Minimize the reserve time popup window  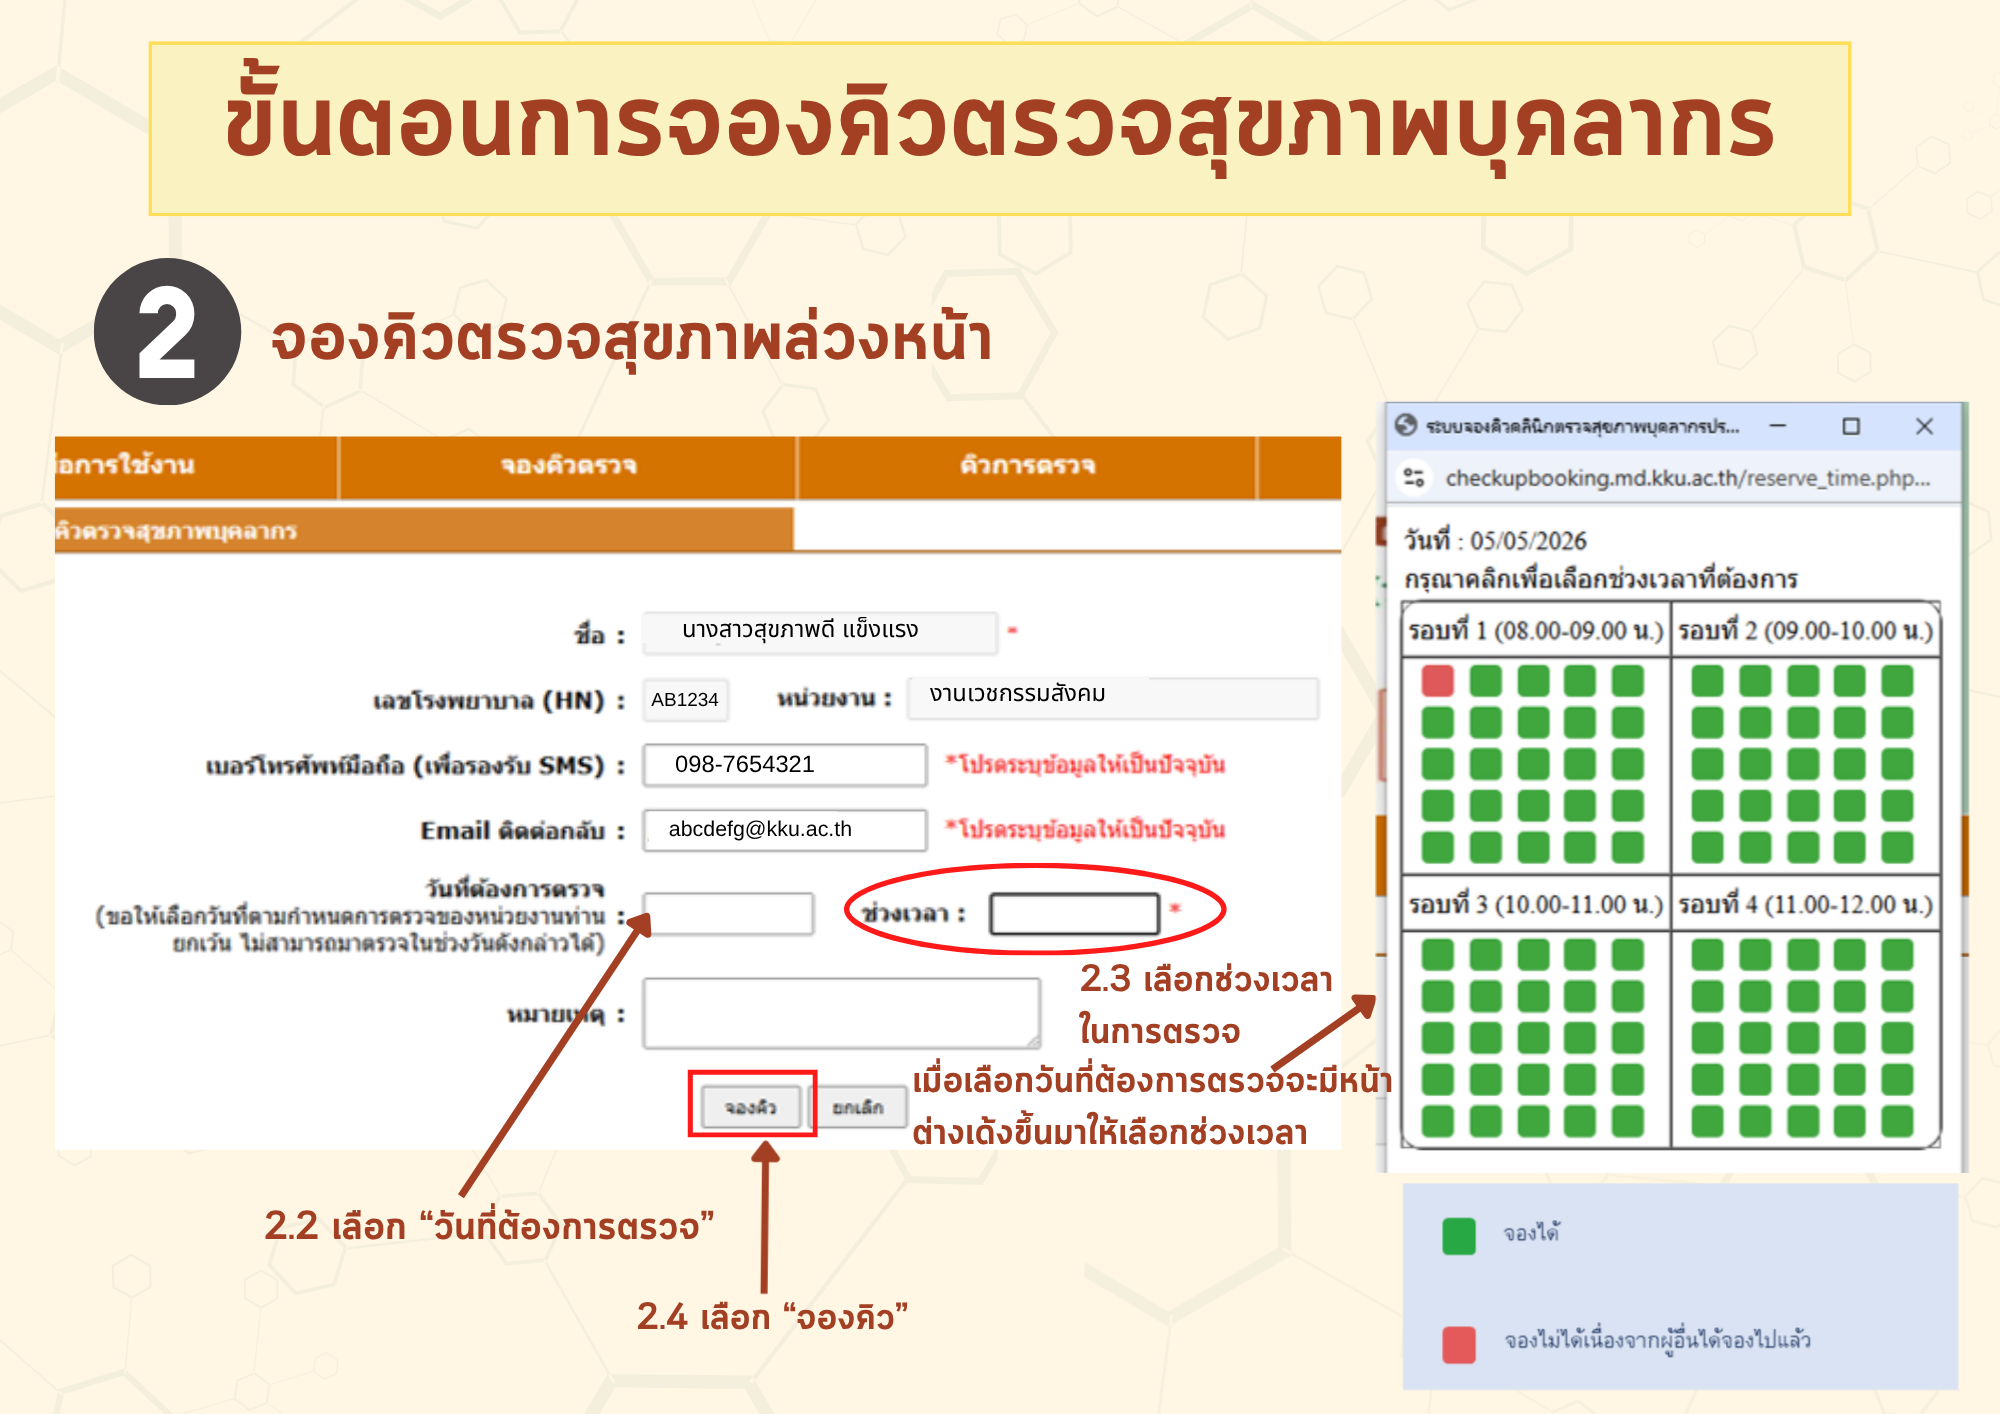[x=1778, y=426]
